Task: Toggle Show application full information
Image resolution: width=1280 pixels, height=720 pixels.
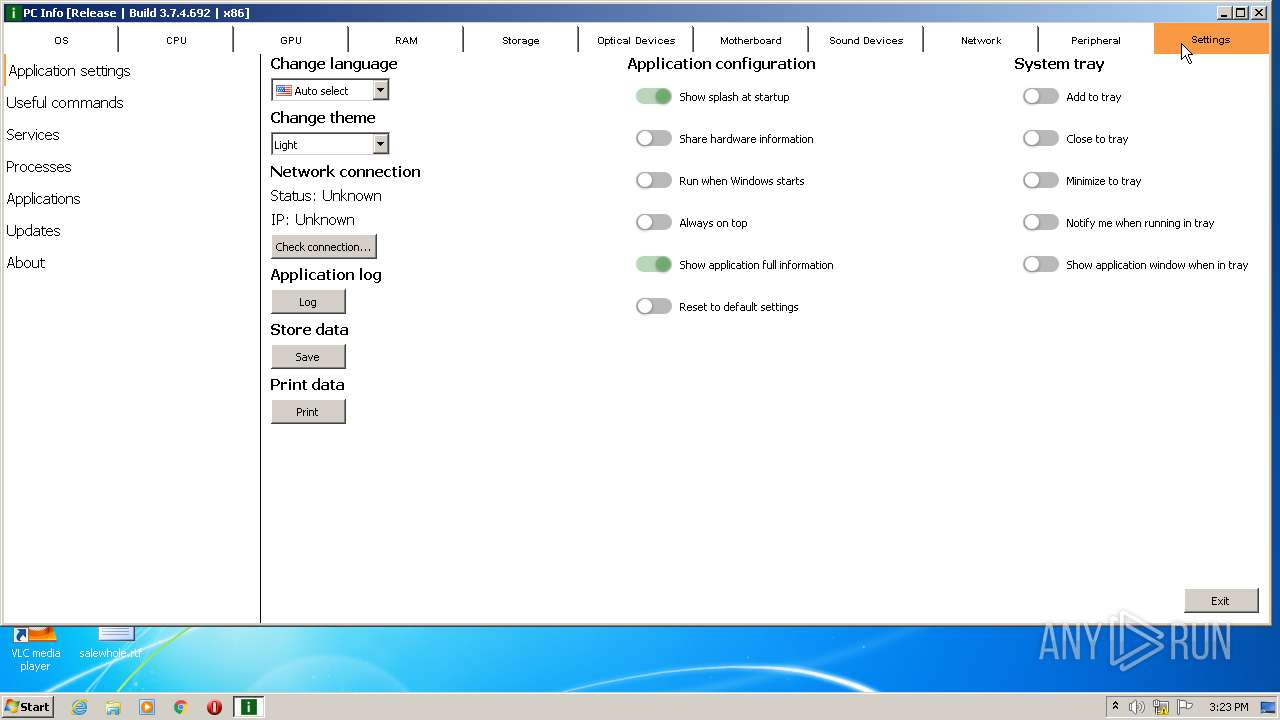Action: click(x=654, y=265)
